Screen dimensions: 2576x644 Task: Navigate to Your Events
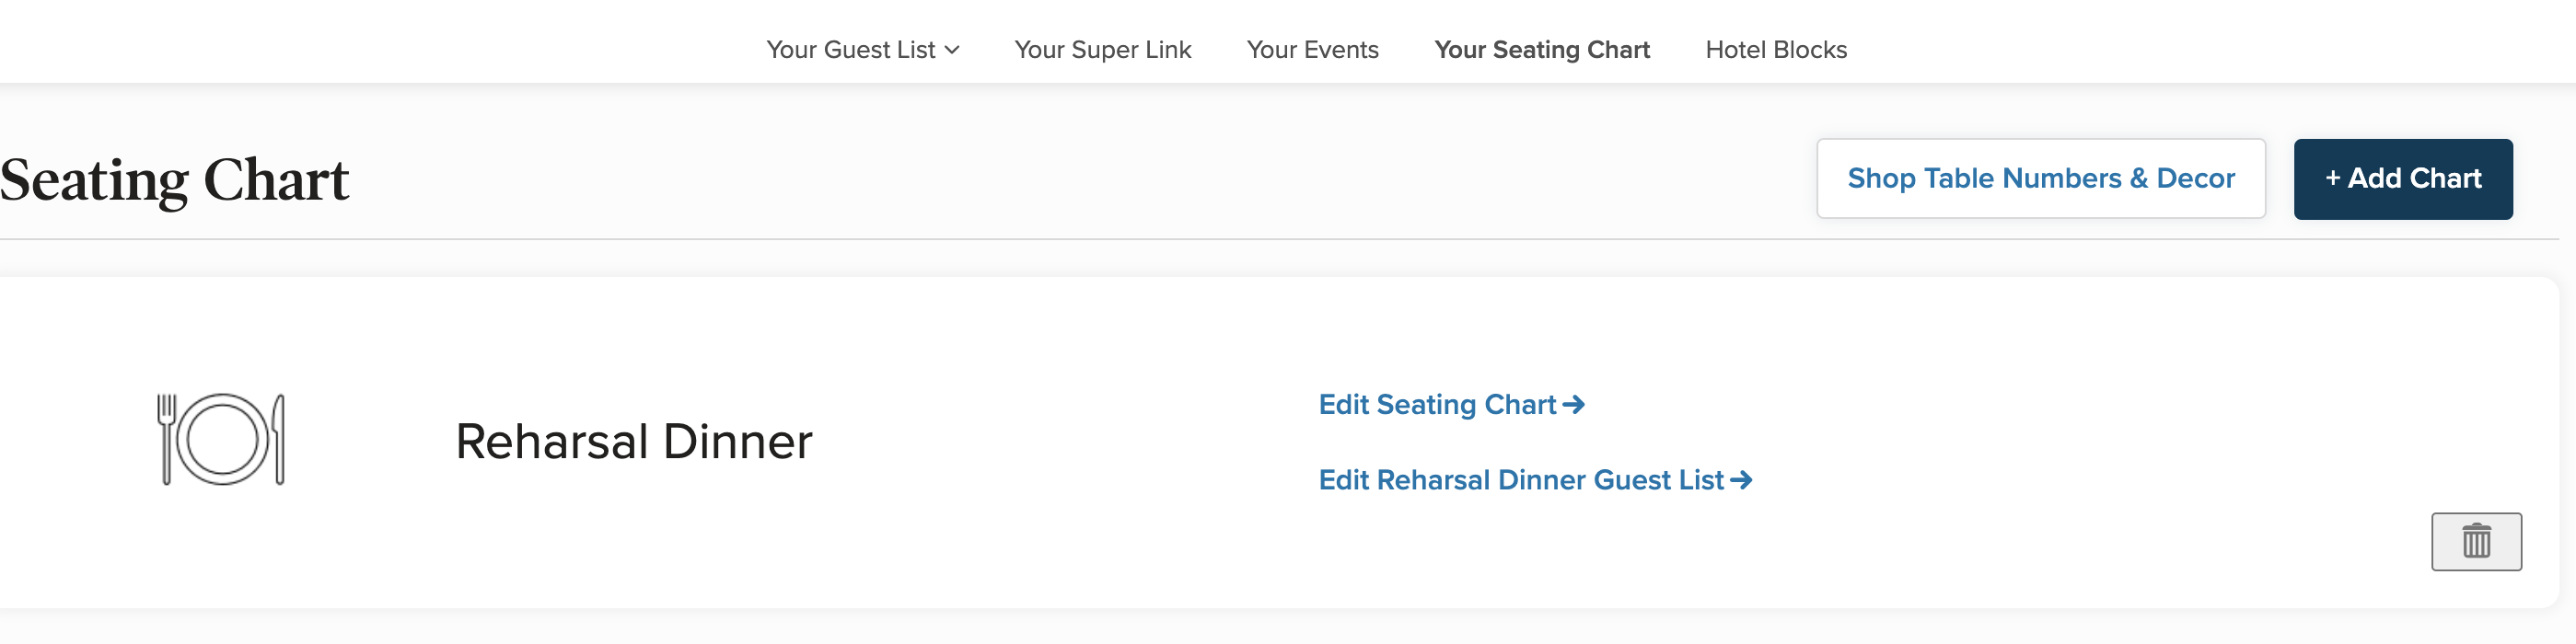[x=1312, y=50]
